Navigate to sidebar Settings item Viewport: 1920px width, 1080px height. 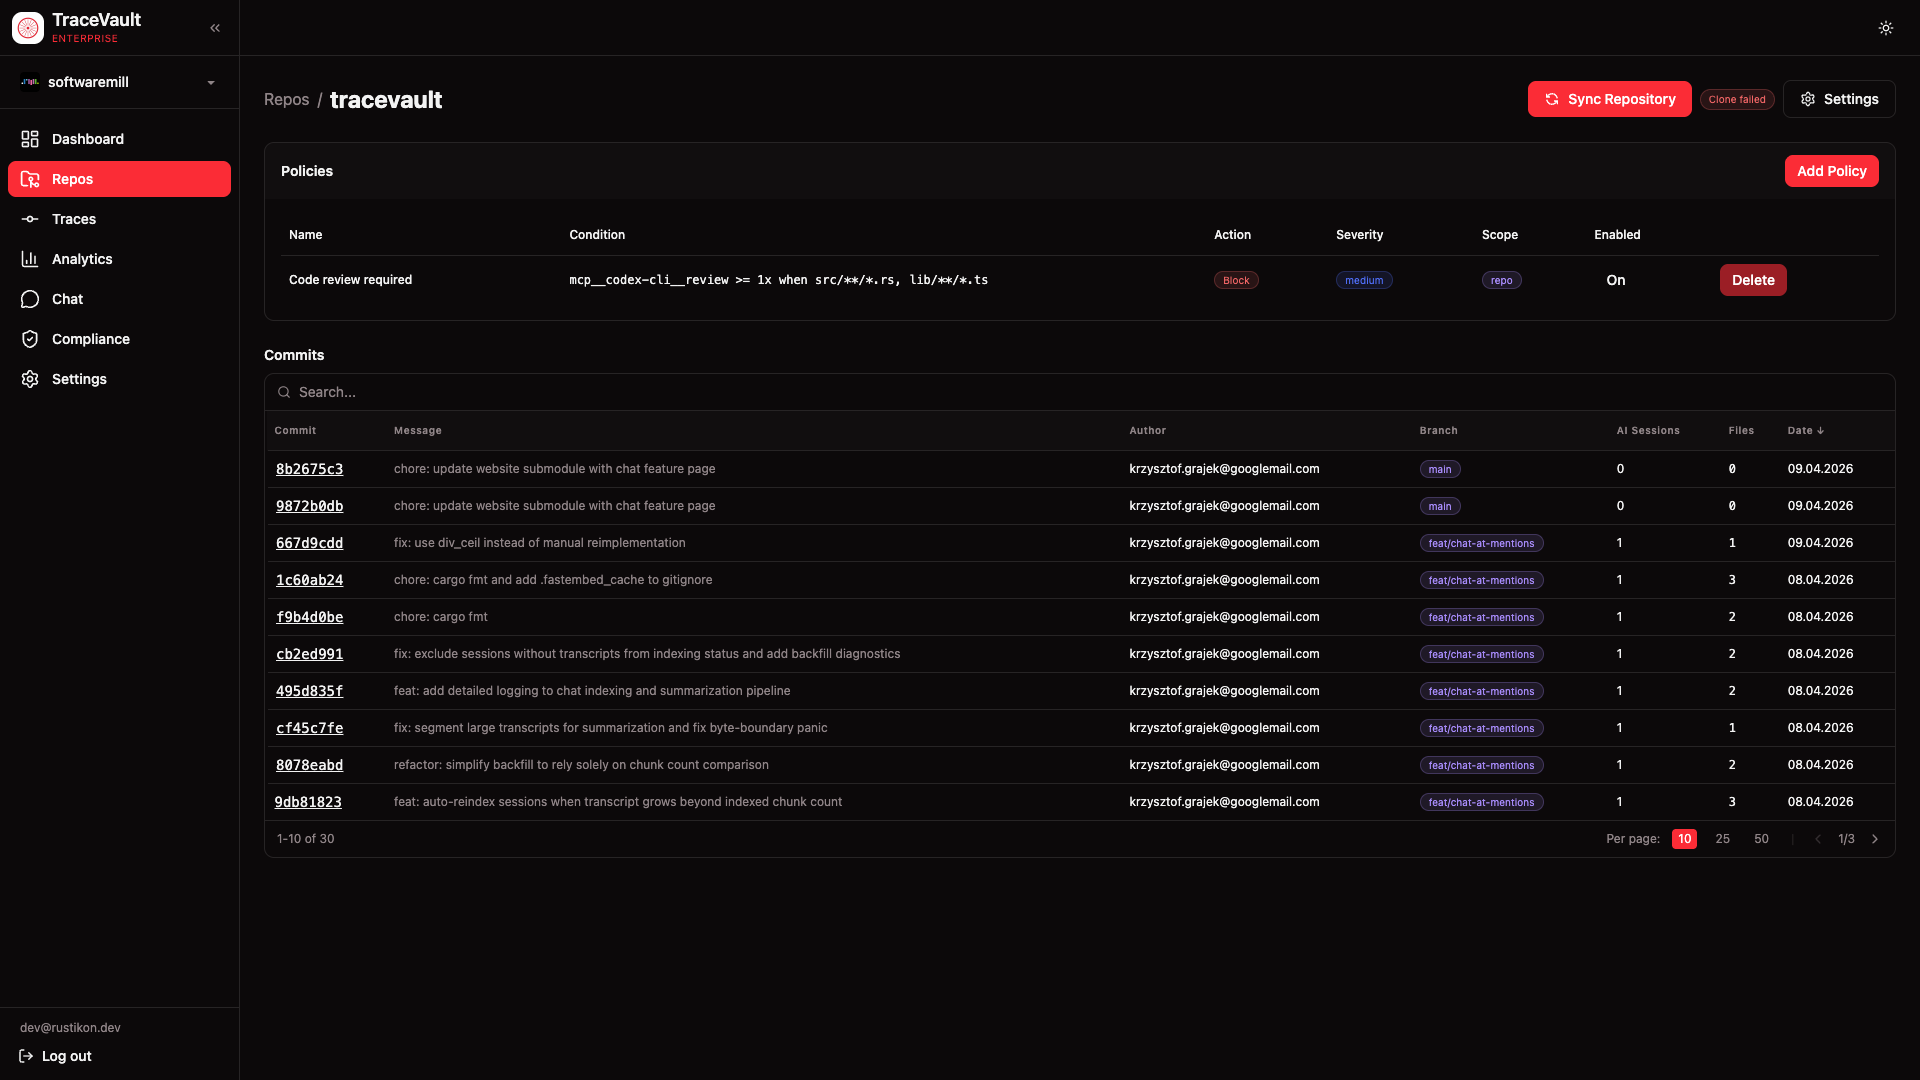point(79,379)
